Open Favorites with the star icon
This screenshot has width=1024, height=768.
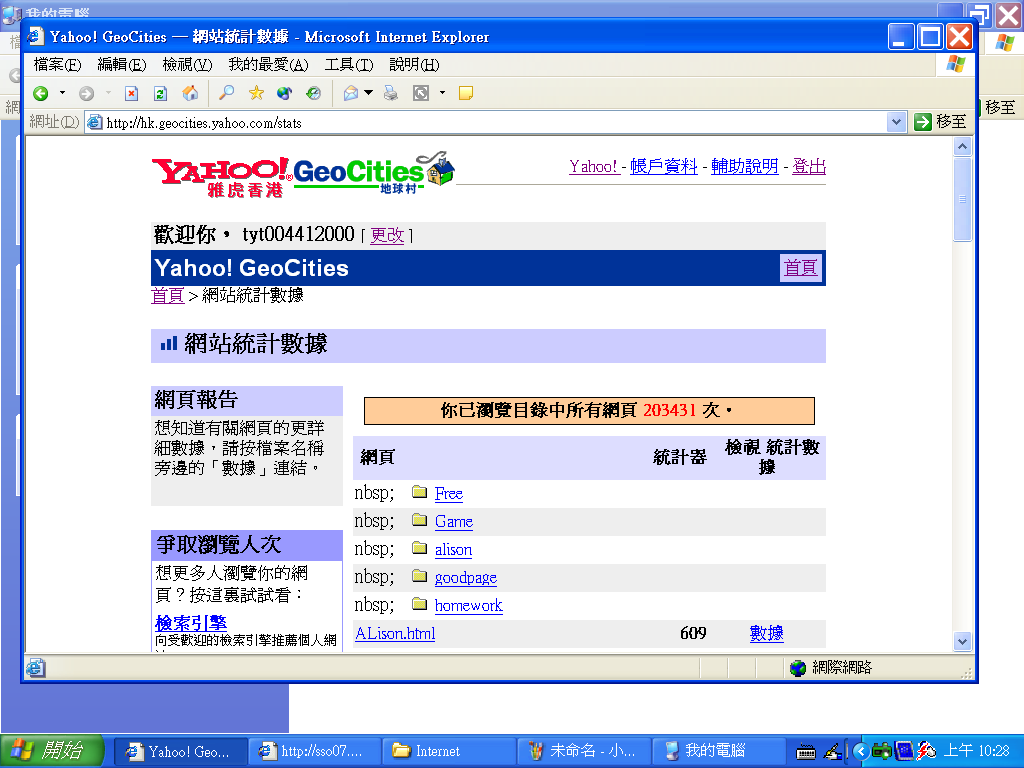coord(256,93)
